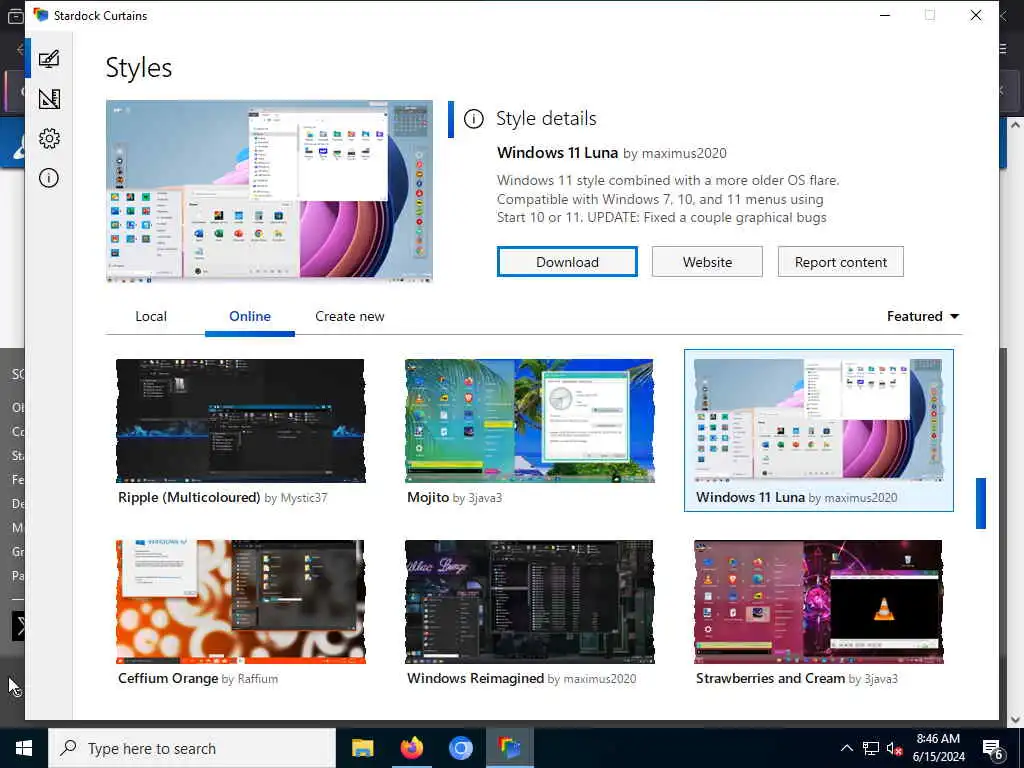Screen dimensions: 1024x768
Task: Open the Styles page icon in sidebar
Action: [49, 59]
